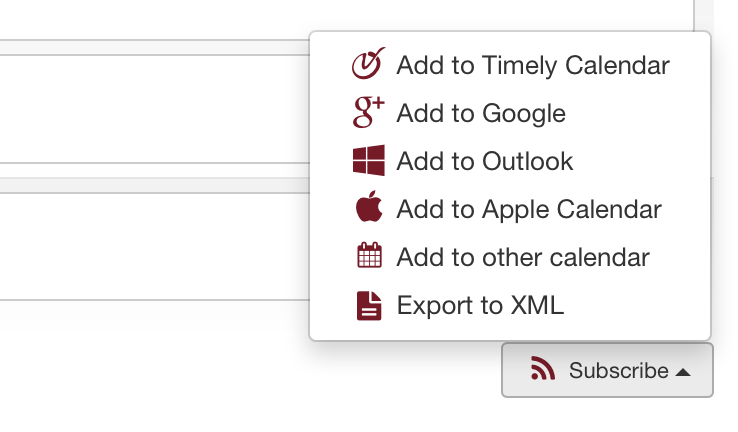Viewport: 738px width, 432px height.
Task: Collapse the Subscribe dropdown arrow
Action: click(683, 373)
